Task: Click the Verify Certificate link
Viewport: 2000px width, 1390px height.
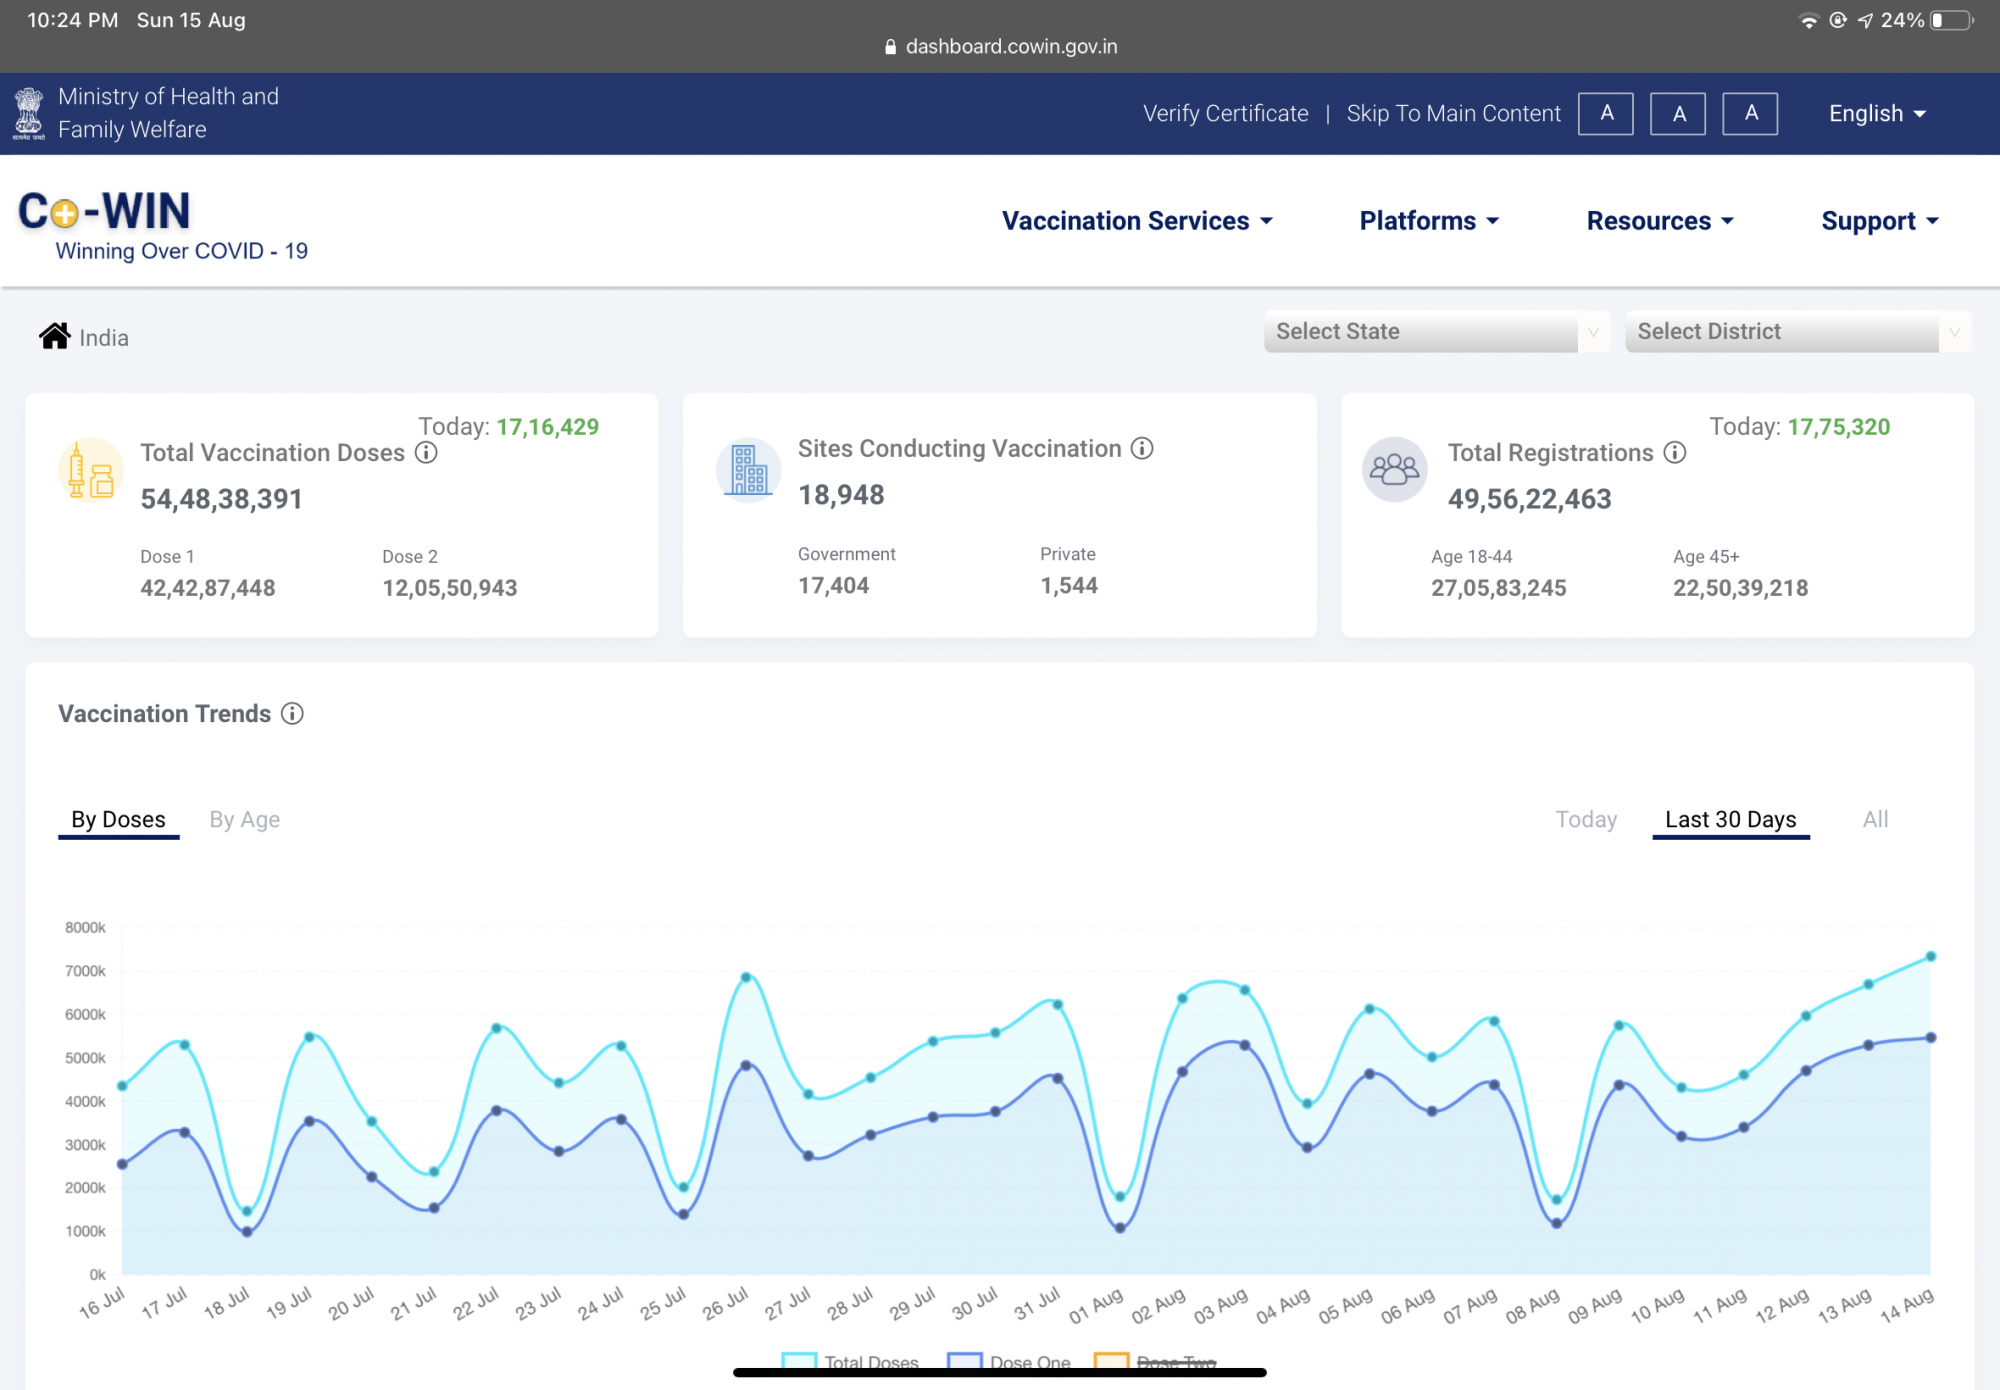Action: pos(1226,114)
